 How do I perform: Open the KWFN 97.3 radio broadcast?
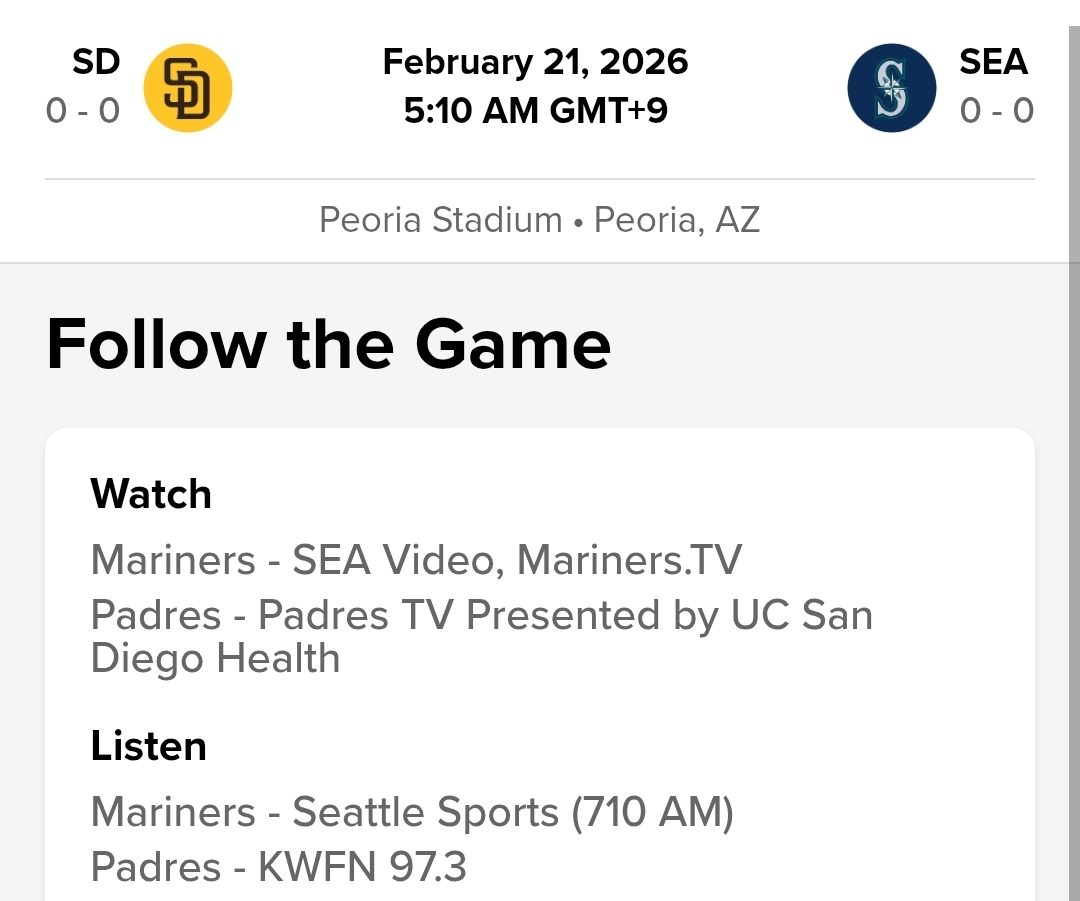362,867
